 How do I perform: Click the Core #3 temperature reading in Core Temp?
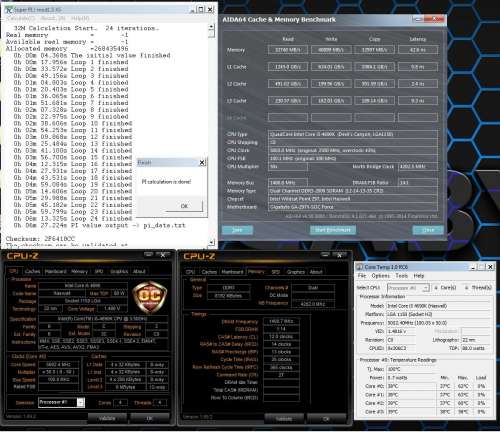pos(411,412)
